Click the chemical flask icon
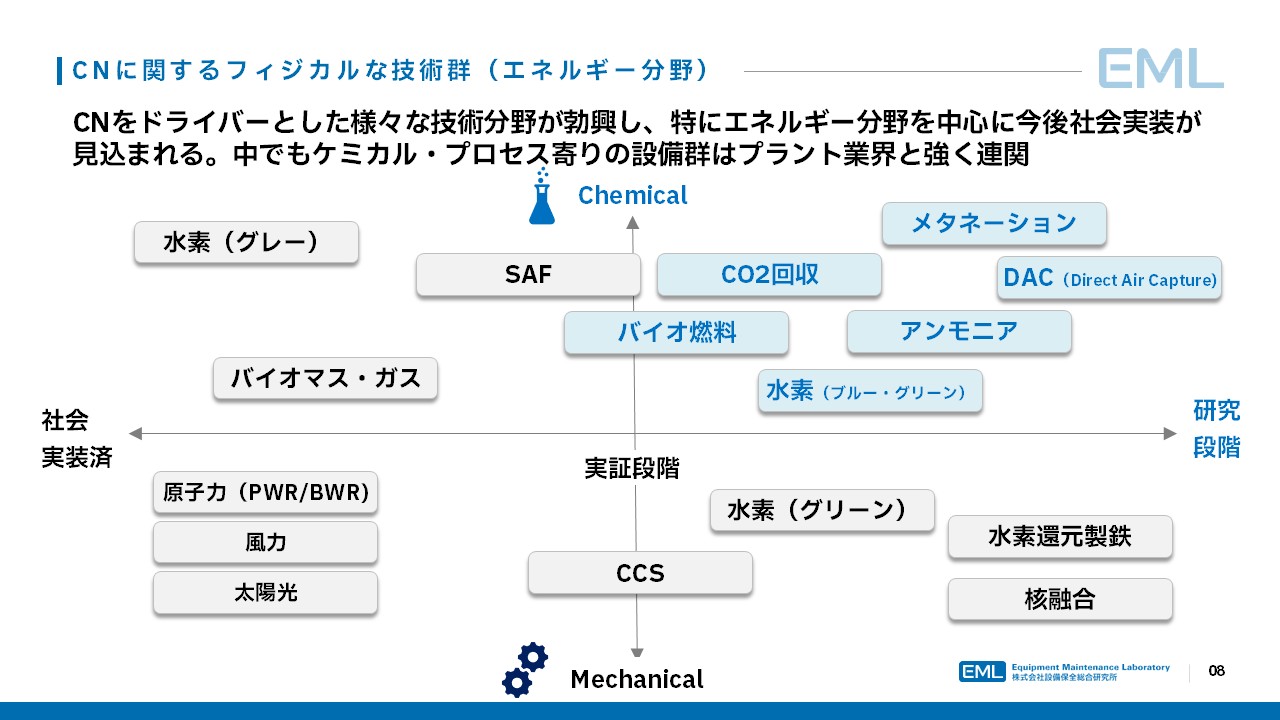The height and width of the screenshot is (720, 1280). pyautogui.click(x=541, y=198)
